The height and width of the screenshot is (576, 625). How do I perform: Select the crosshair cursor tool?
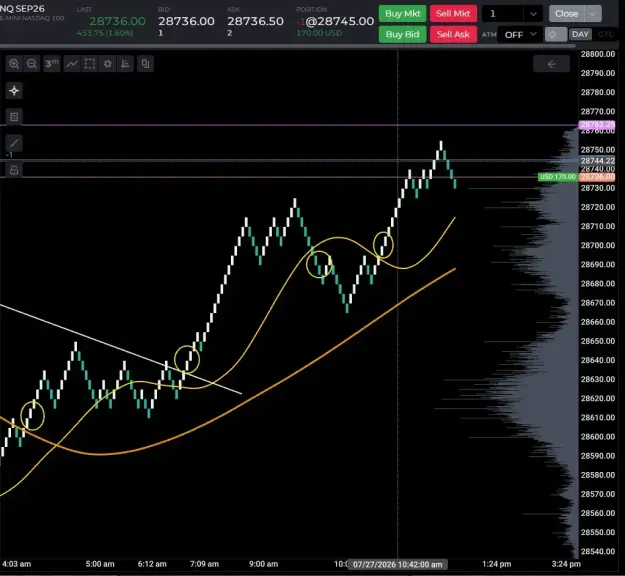point(14,91)
